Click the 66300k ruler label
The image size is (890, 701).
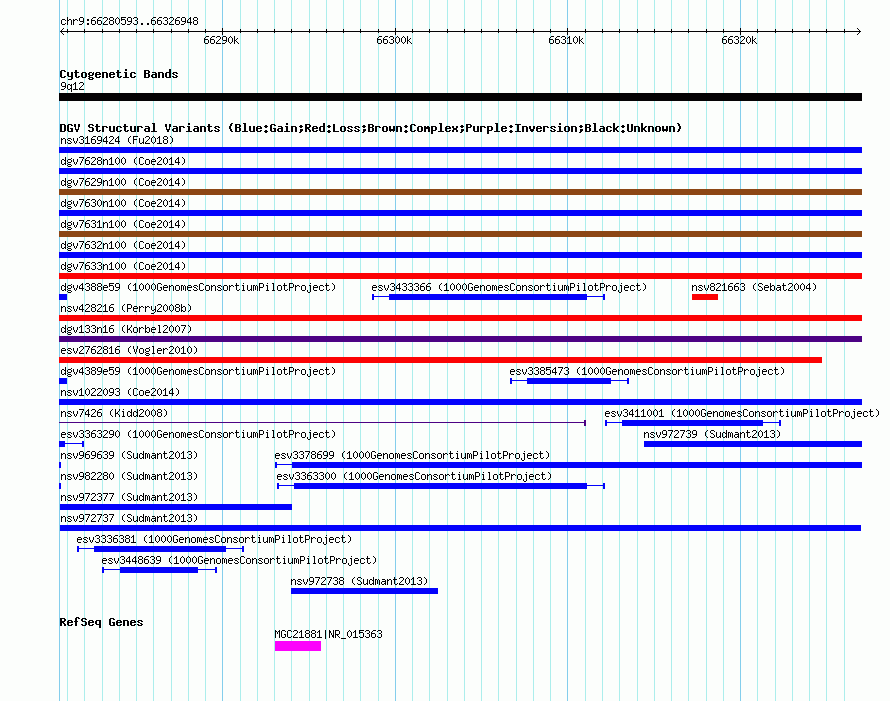click(394, 40)
